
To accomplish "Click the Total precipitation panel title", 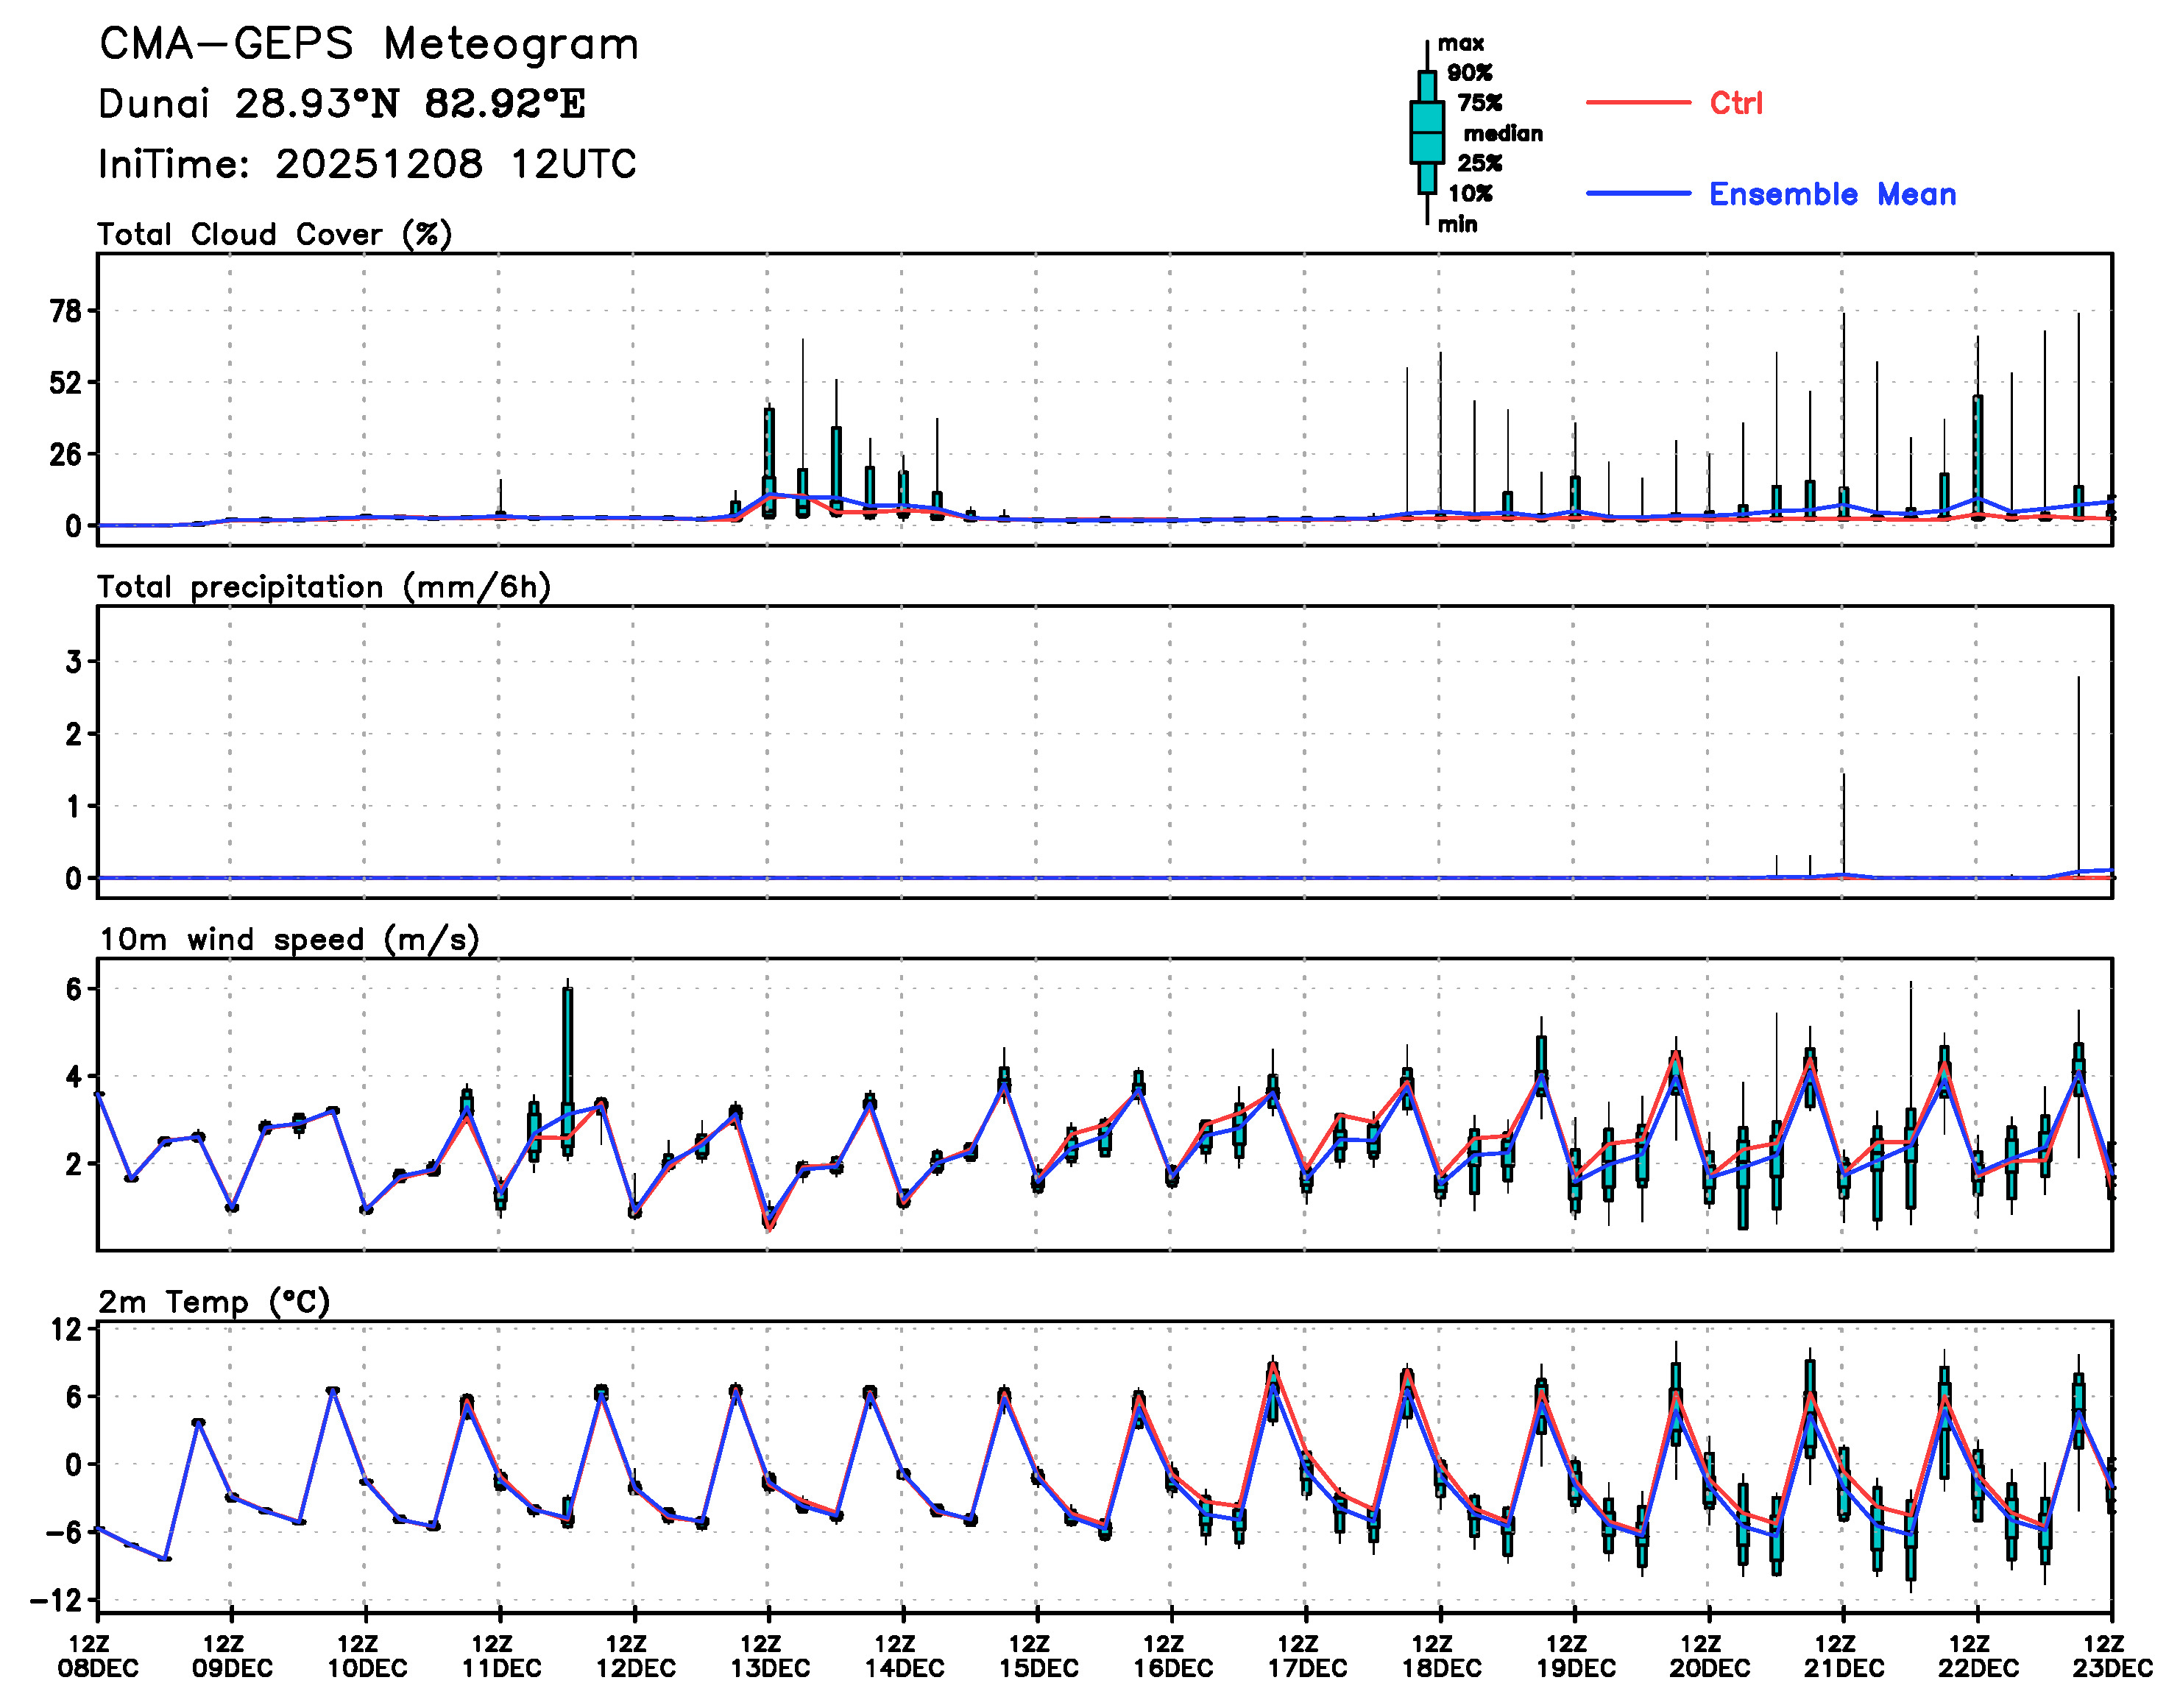I will click(x=323, y=587).
